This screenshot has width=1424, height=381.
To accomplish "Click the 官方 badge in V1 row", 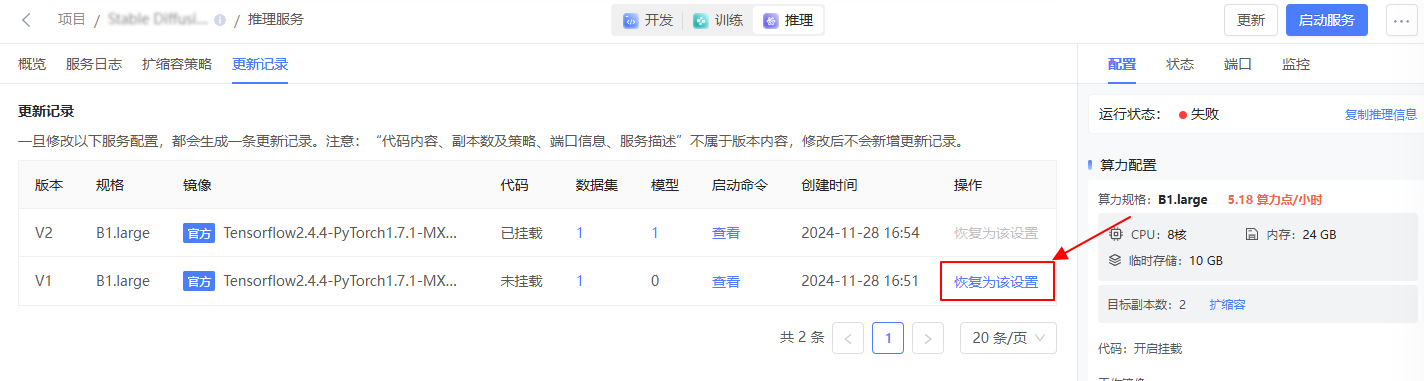I will [199, 282].
